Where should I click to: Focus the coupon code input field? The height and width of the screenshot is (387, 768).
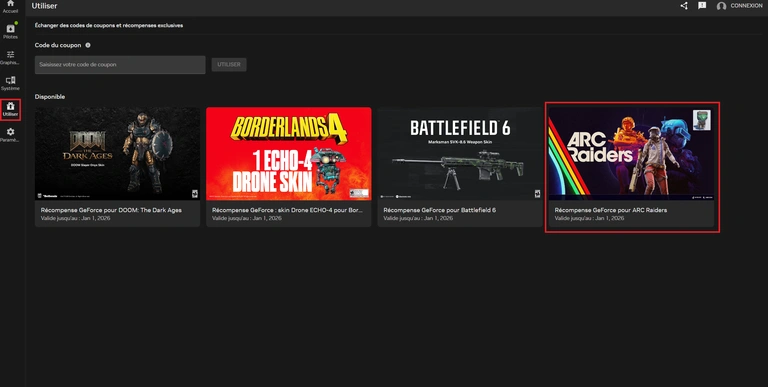[120, 65]
